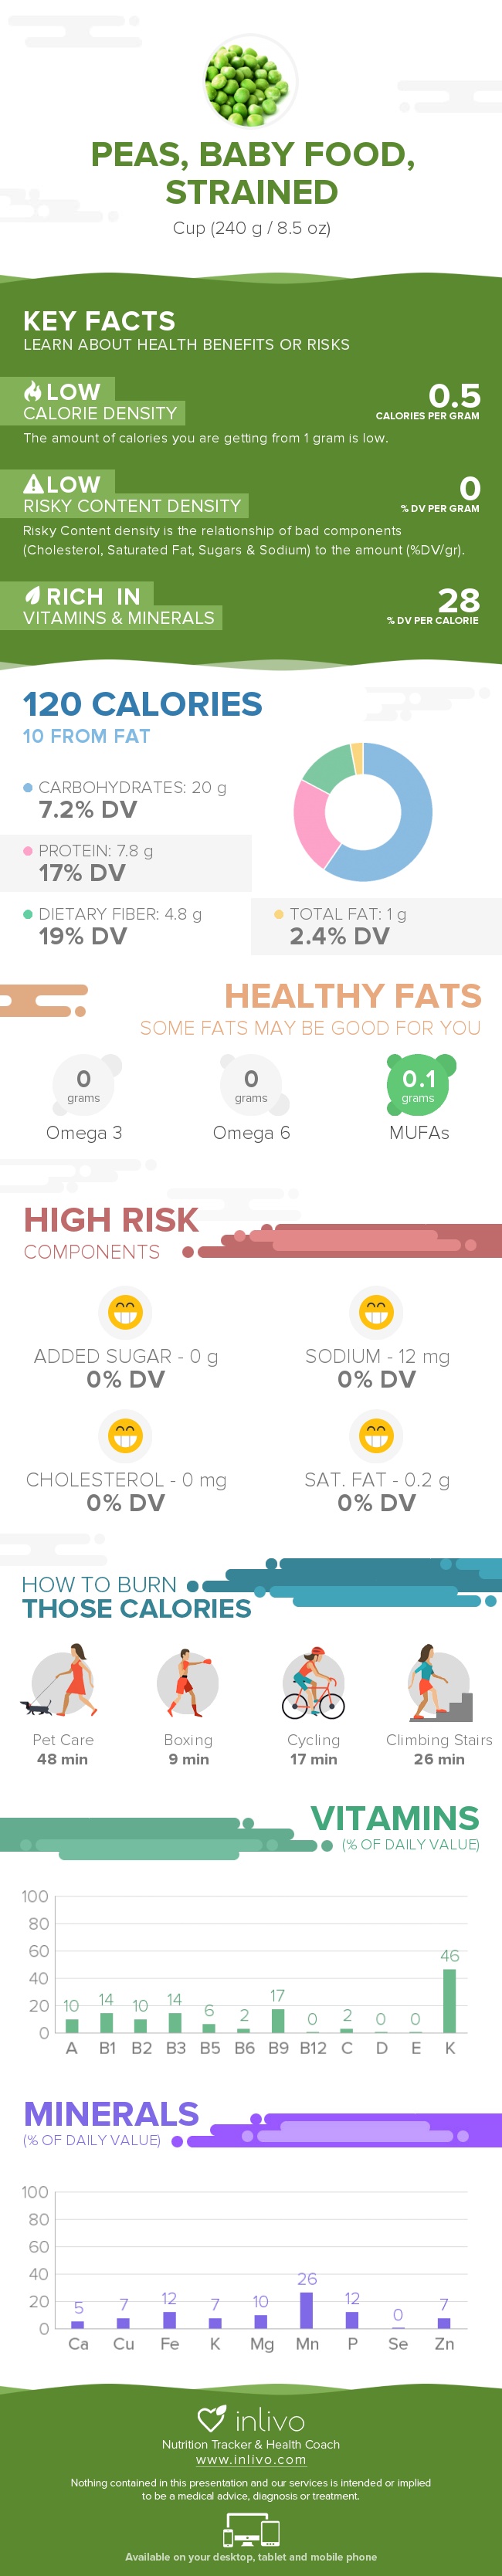
Task: Click the pink Protein legend dot
Action: [28, 851]
